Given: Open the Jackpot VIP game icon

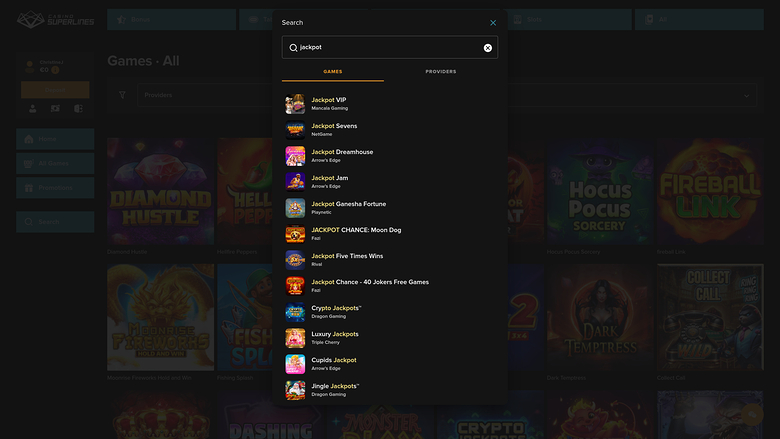Looking at the screenshot, I should (295, 104).
